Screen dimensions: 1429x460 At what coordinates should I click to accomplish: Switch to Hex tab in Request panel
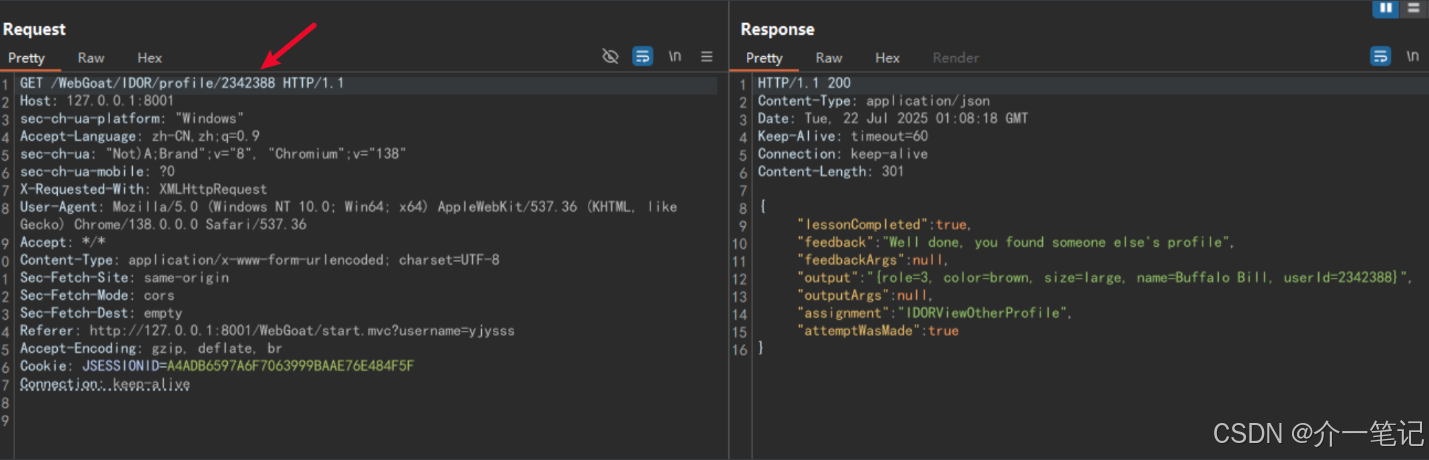150,58
